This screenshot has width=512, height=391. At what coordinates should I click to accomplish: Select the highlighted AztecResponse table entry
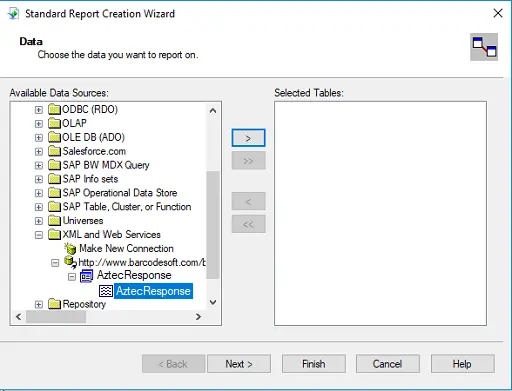pos(153,291)
